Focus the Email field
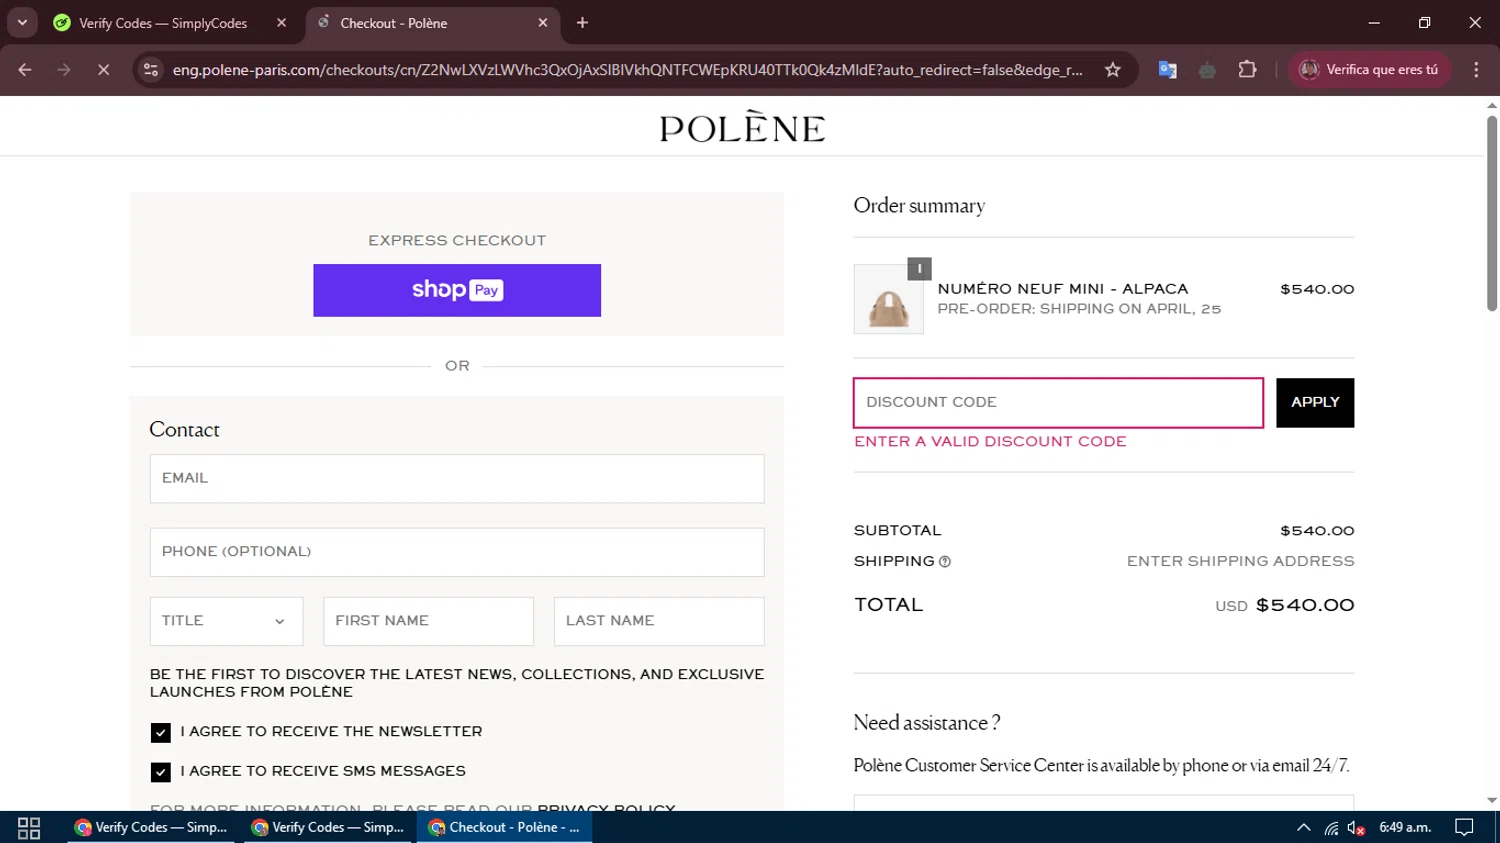Viewport: 1500px width, 843px height. point(457,479)
